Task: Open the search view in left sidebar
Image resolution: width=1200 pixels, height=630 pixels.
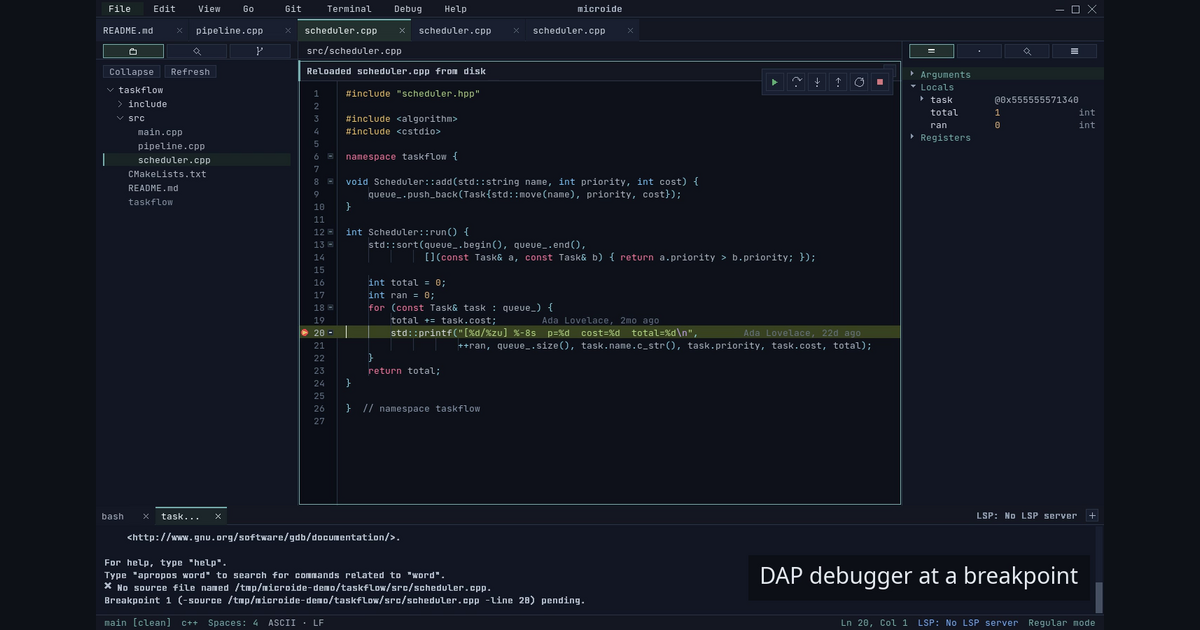Action: tap(196, 51)
